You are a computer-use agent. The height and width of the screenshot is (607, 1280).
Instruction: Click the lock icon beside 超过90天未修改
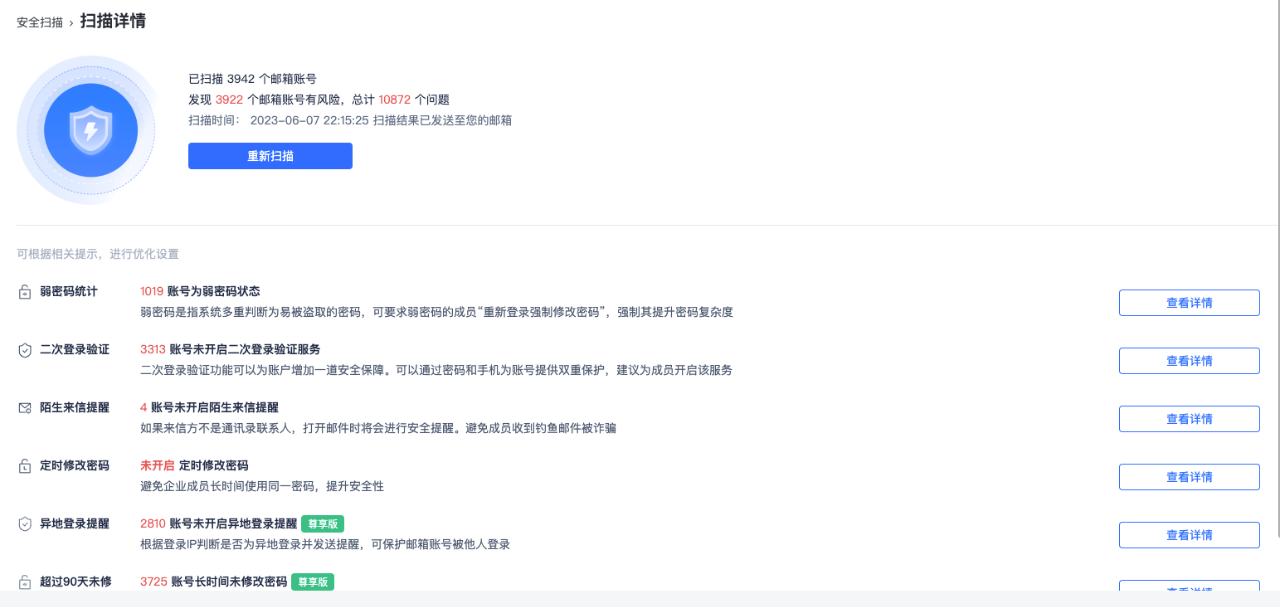tap(25, 582)
